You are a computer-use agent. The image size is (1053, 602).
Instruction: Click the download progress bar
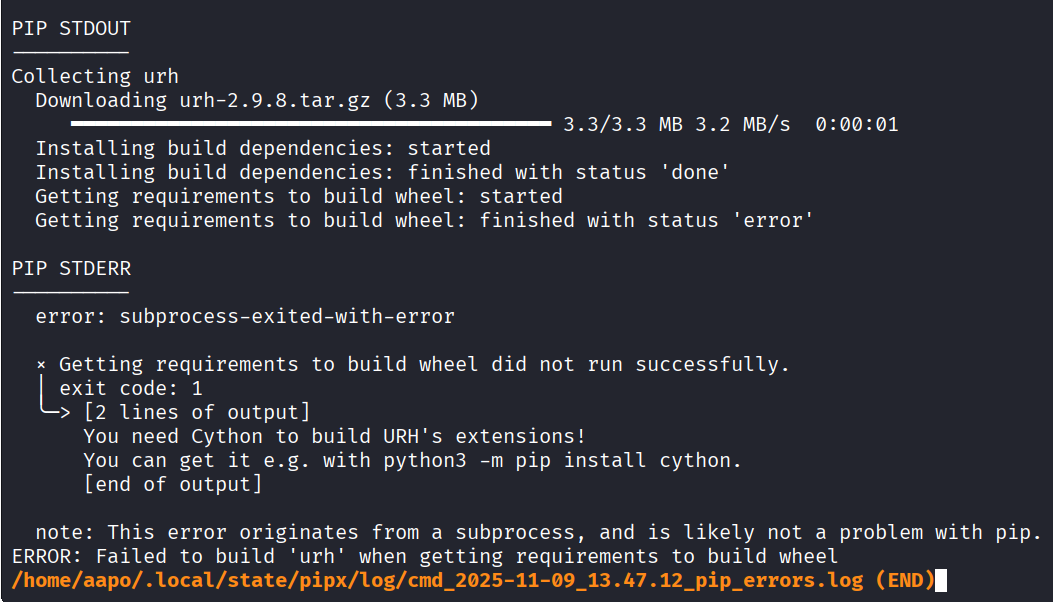311,124
